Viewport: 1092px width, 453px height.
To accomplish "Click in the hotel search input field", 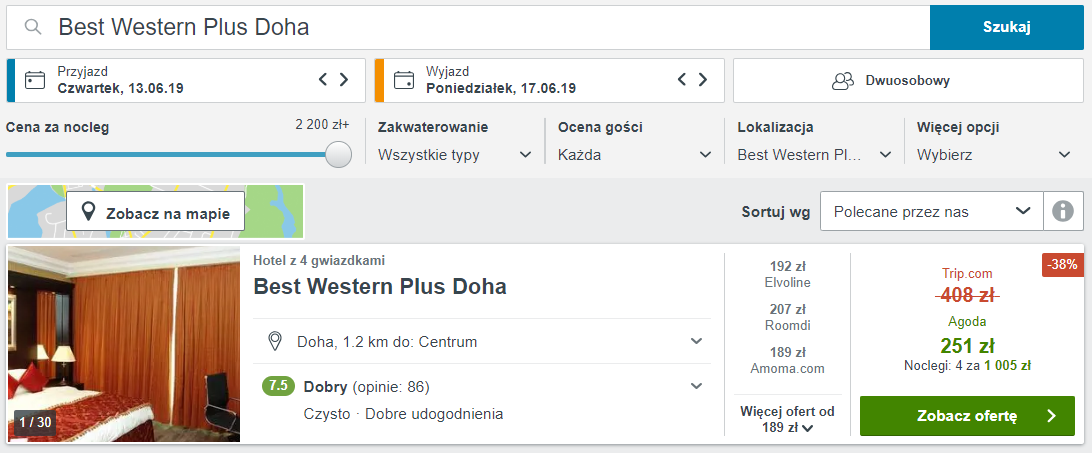I will (x=468, y=27).
